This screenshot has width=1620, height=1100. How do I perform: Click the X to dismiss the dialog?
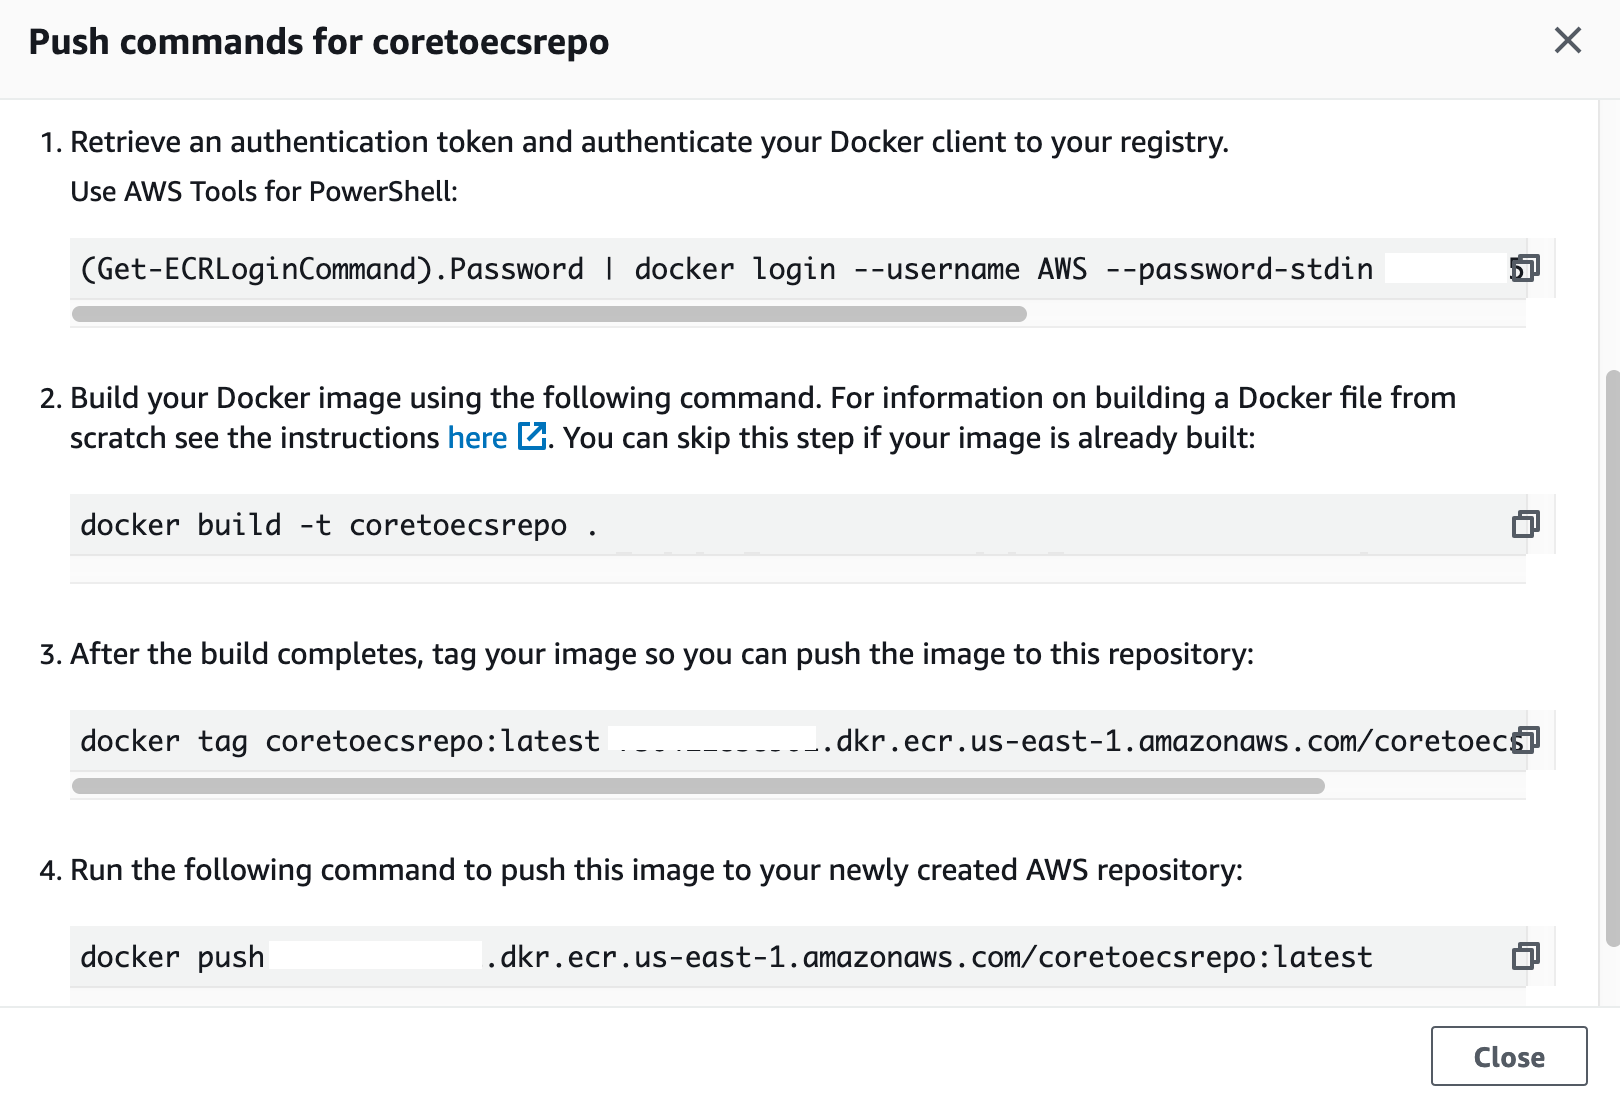[x=1567, y=41]
